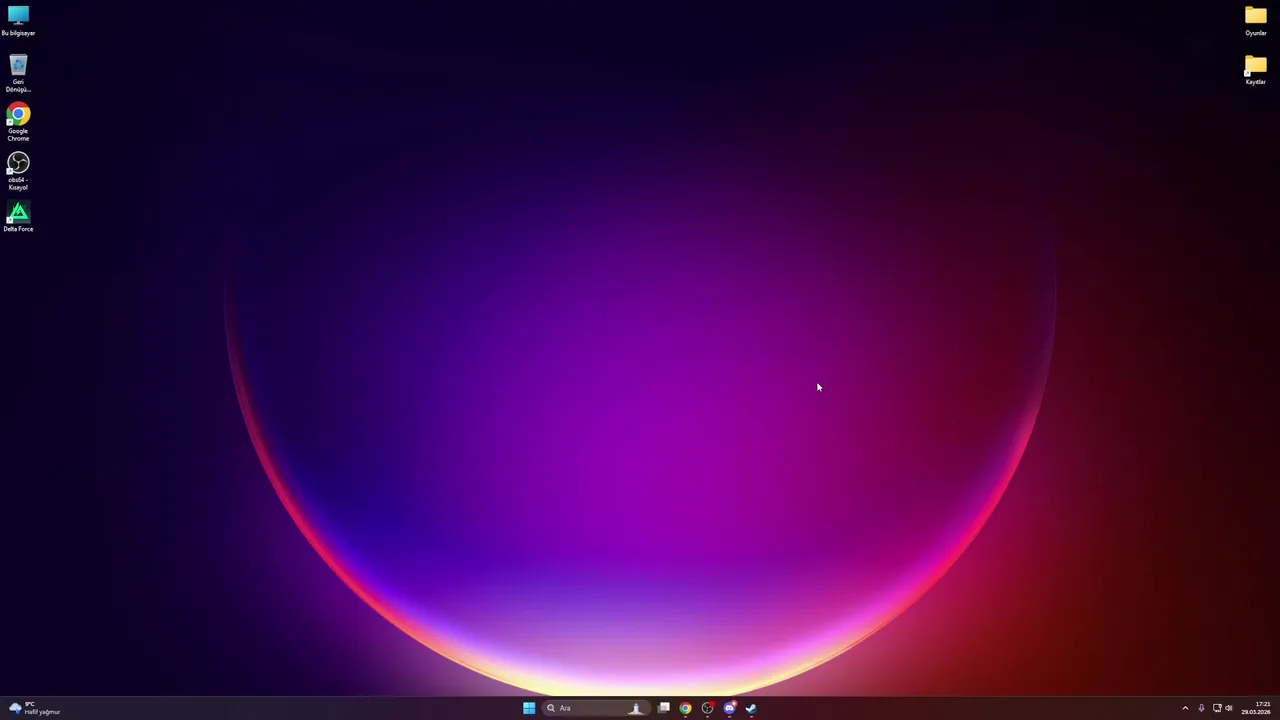Open the weather widget showing Hafif yağmur
This screenshot has height=720, width=1280.
(35, 708)
